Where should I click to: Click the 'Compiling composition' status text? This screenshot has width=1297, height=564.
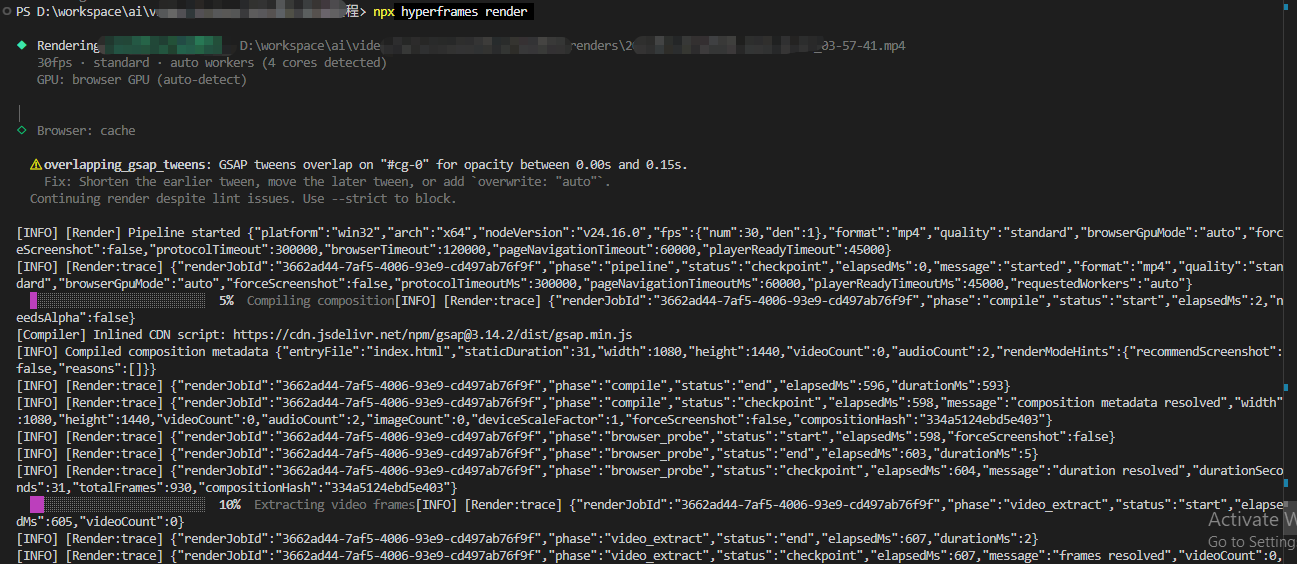[321, 300]
